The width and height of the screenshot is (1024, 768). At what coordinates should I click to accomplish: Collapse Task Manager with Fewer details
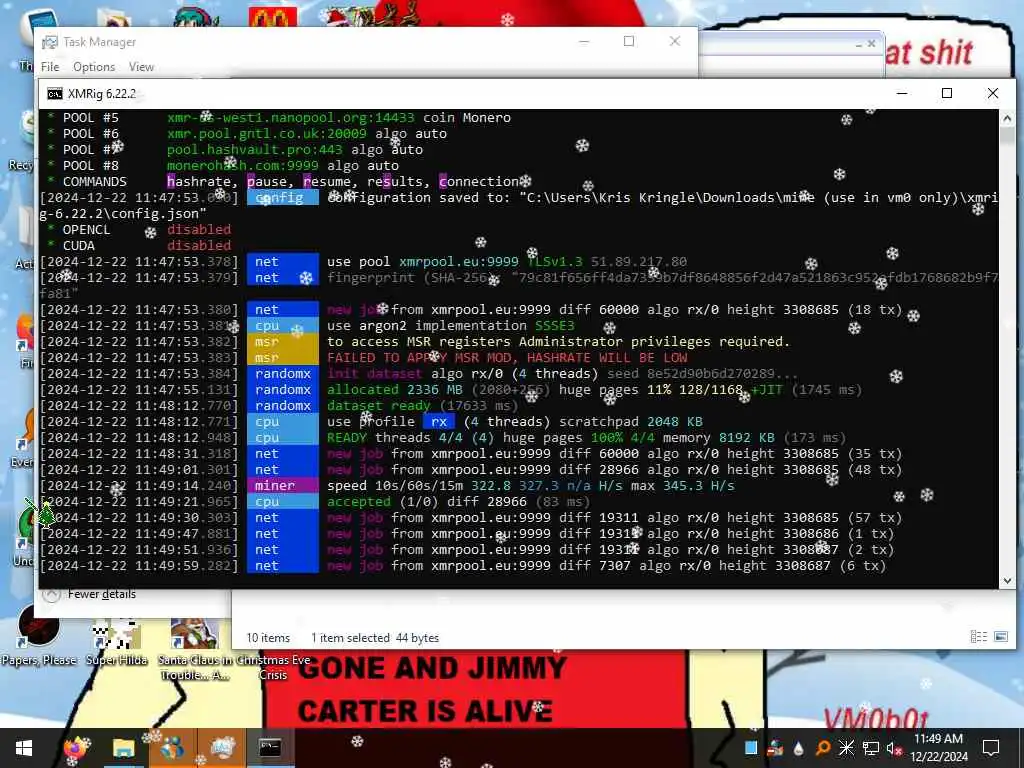coord(90,594)
